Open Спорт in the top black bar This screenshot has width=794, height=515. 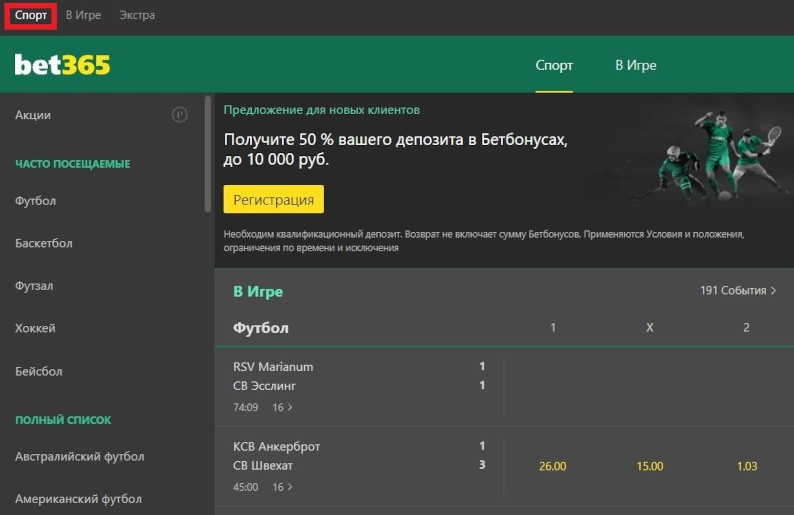pyautogui.click(x=31, y=15)
